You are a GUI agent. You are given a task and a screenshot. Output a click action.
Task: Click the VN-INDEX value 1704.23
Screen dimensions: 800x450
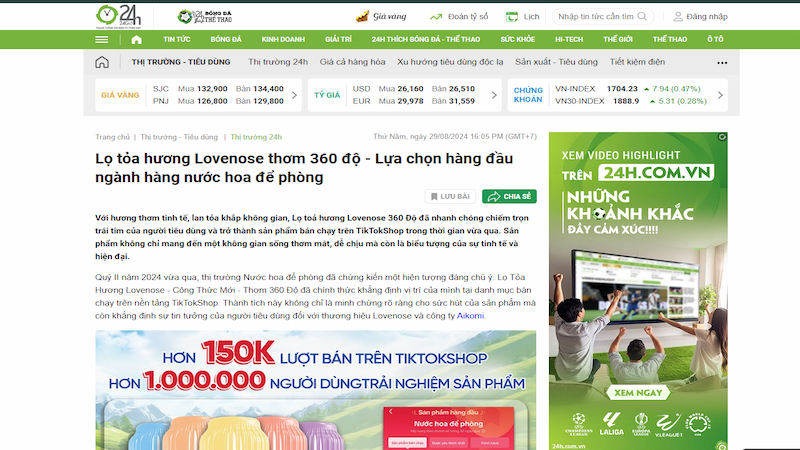[622, 89]
